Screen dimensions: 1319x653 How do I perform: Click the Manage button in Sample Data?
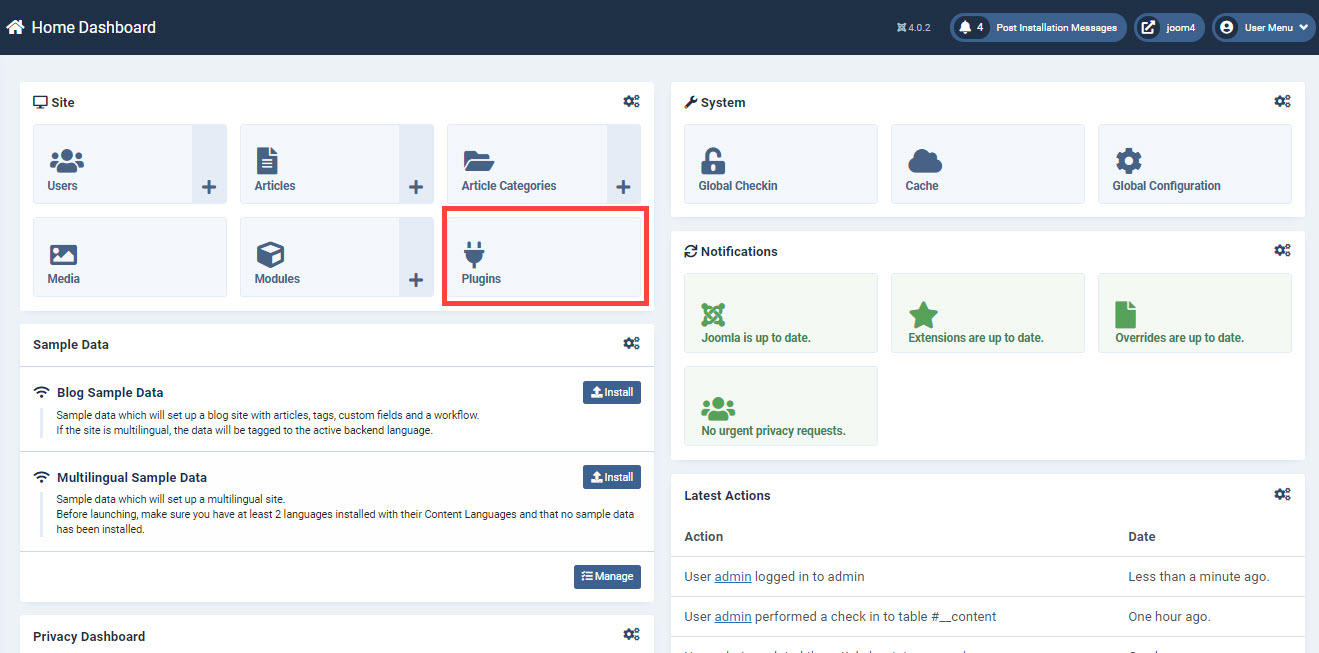pos(607,576)
